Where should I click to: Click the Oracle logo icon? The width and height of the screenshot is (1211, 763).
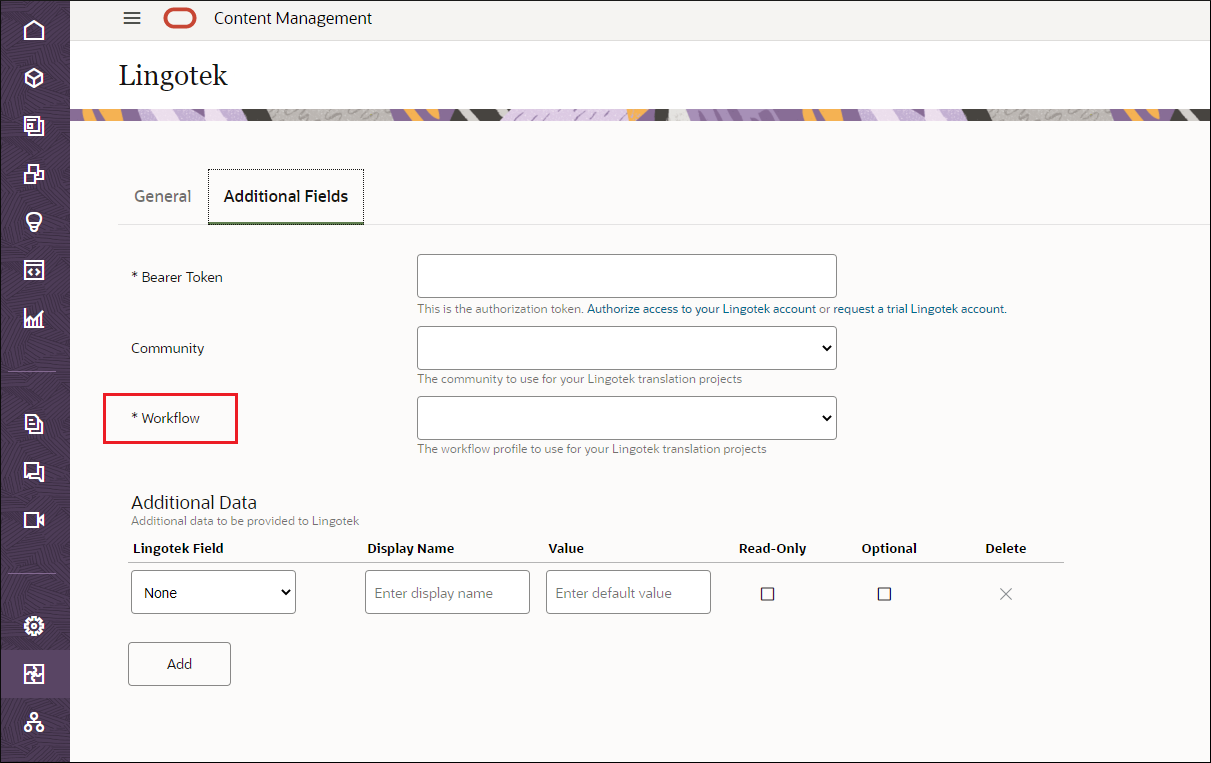(x=180, y=18)
